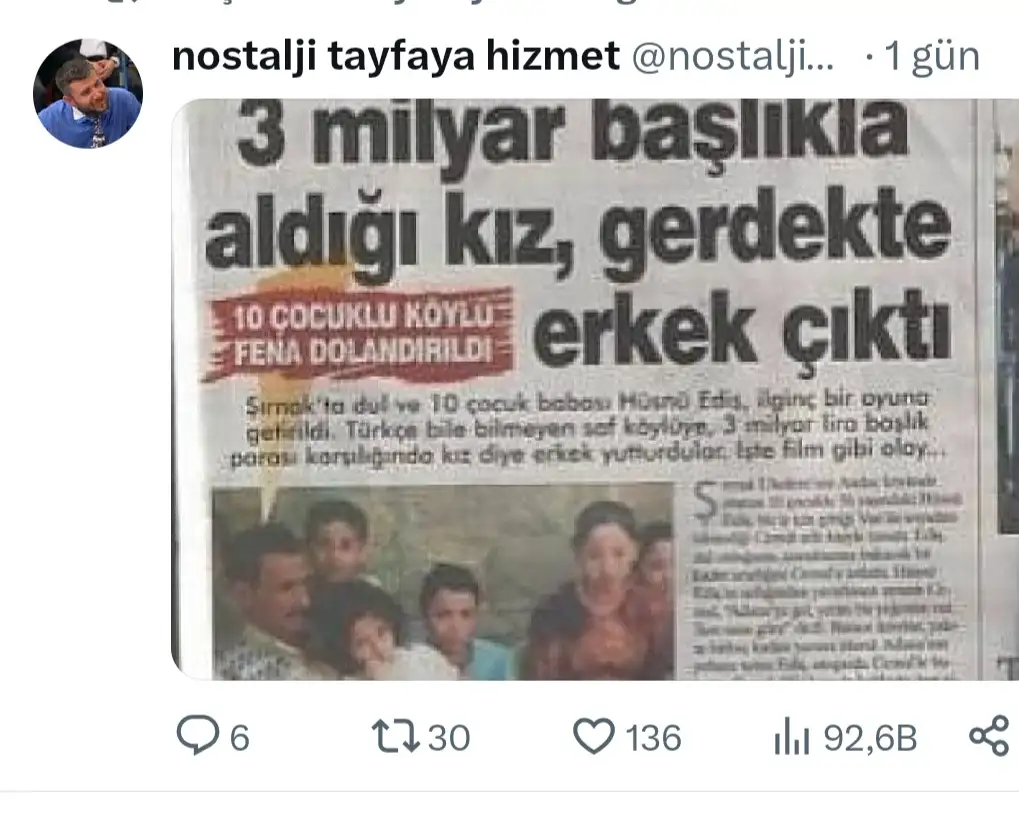
Task: Click the red '10 çocuklu köylü' banner
Action: (x=357, y=334)
